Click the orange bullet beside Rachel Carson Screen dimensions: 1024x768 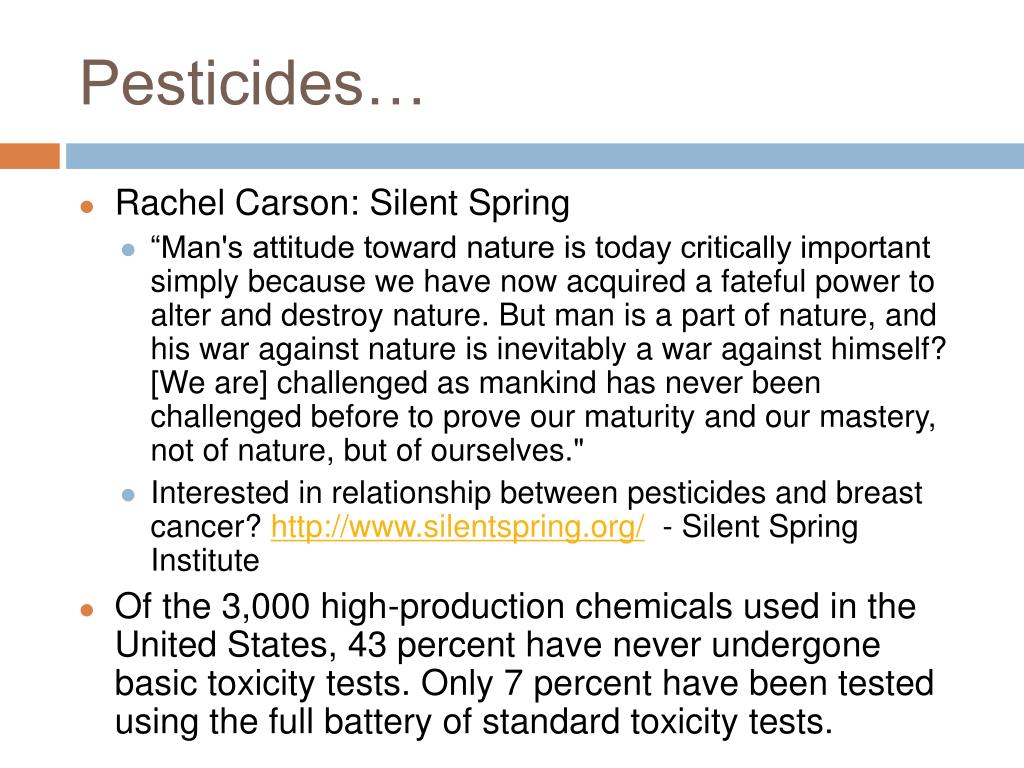[88, 207]
